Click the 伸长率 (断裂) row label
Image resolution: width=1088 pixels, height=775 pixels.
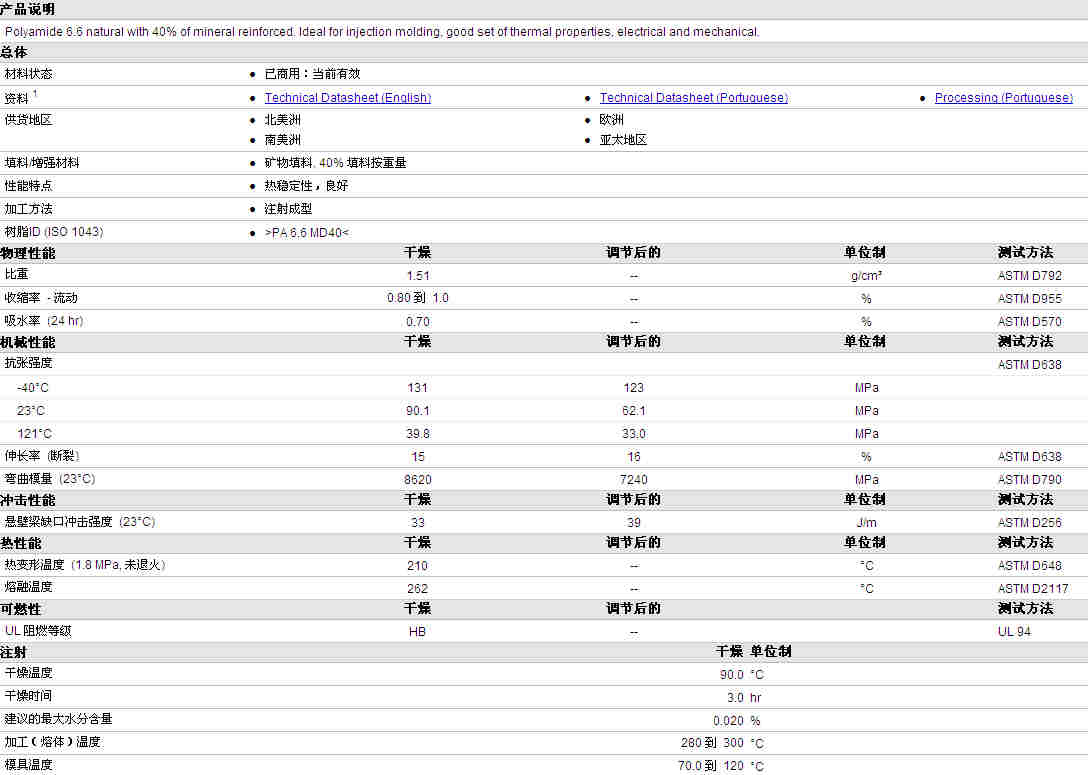tap(42, 456)
